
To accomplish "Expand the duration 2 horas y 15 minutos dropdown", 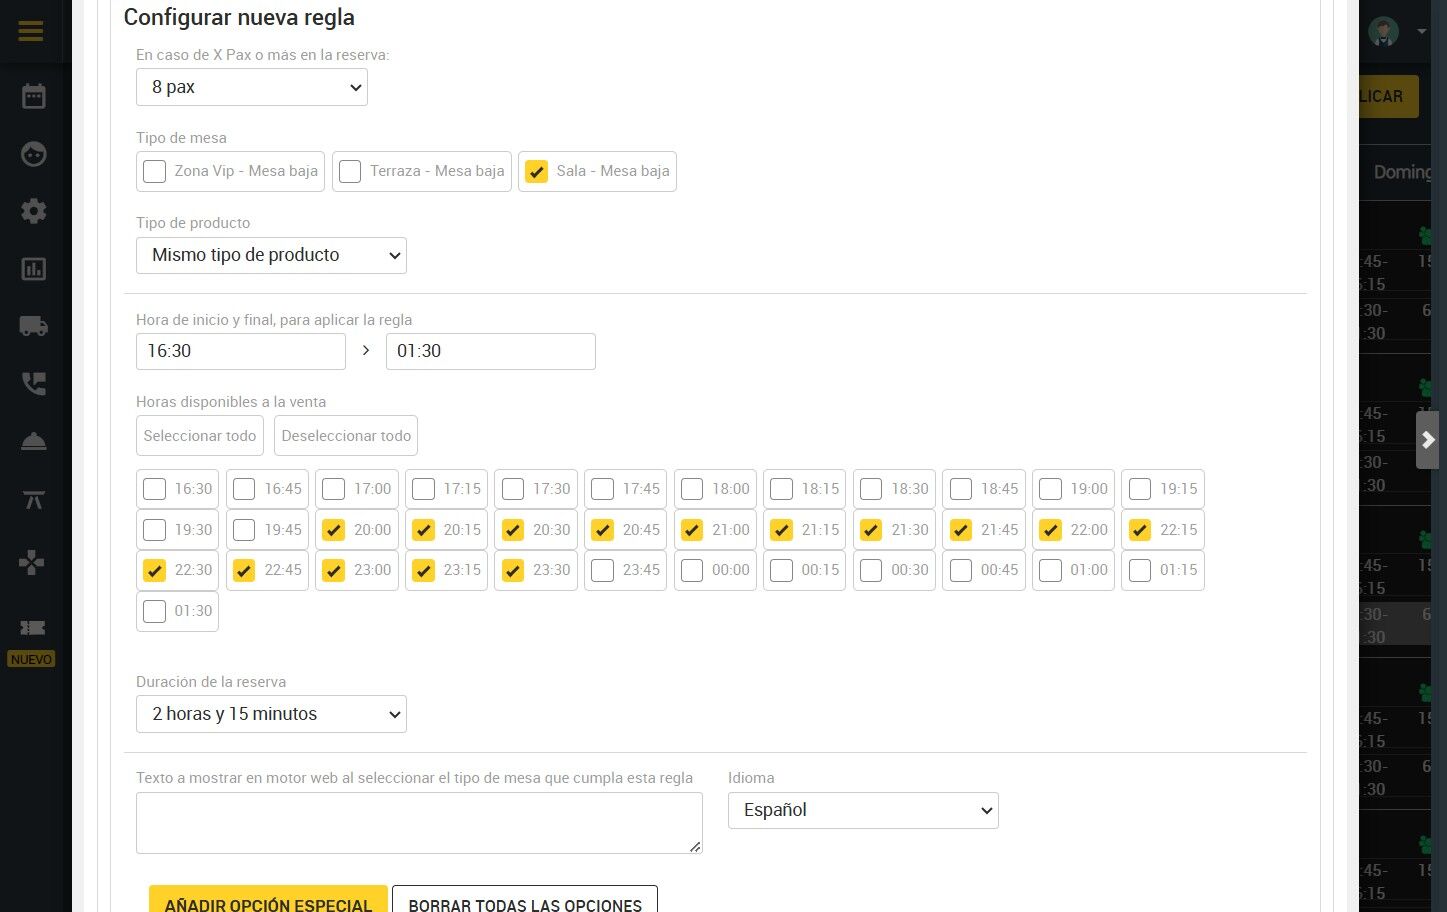I will point(271,714).
